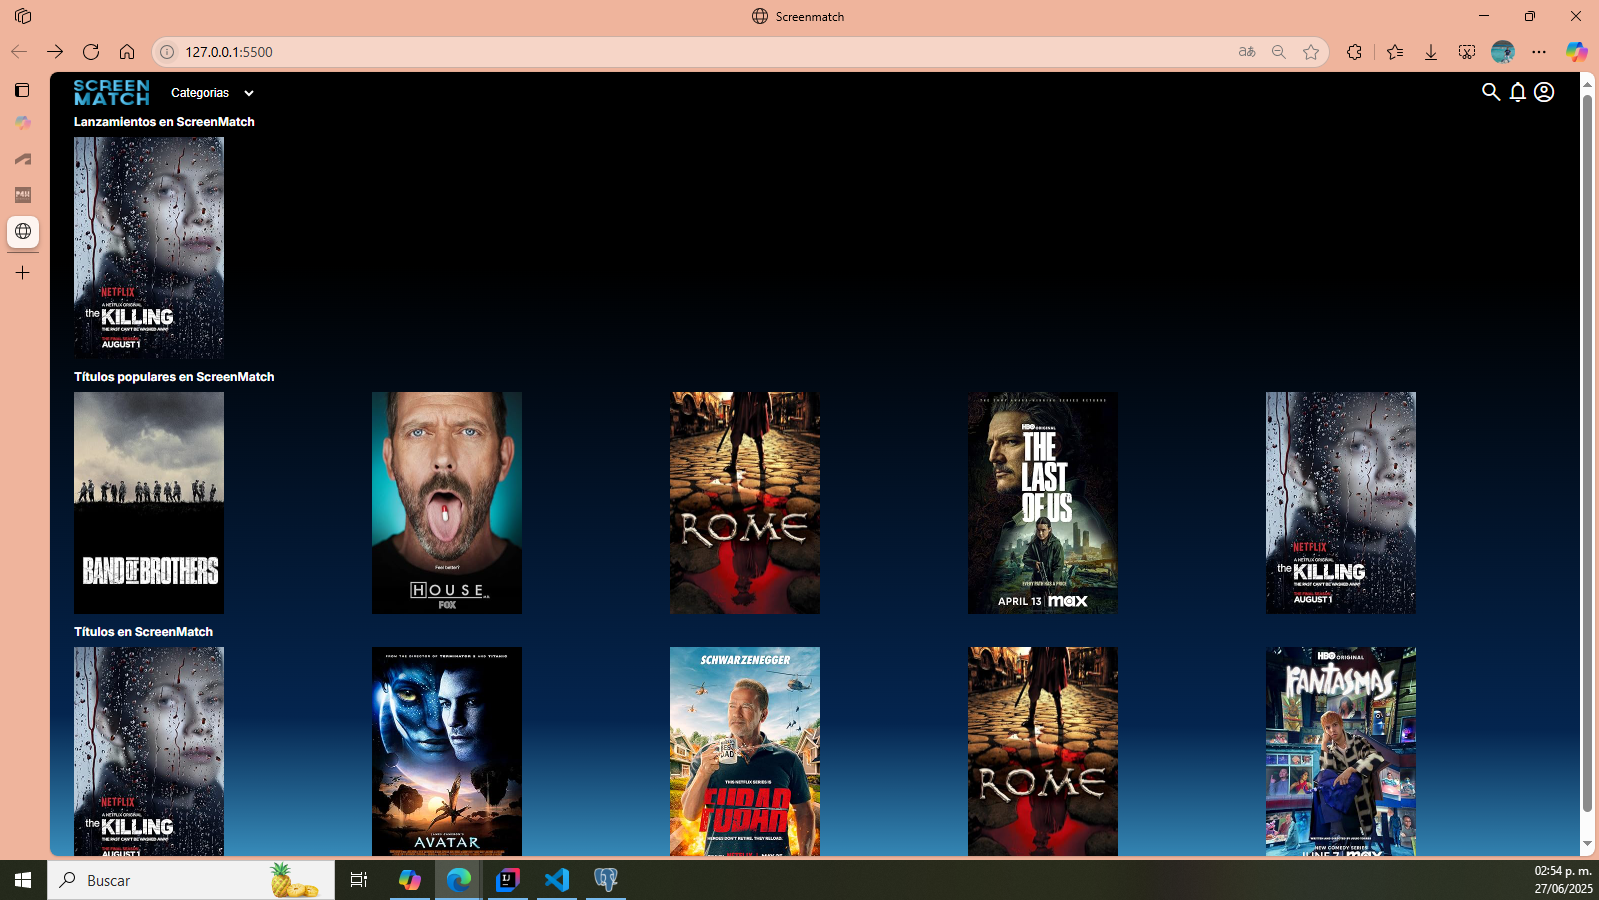The width and height of the screenshot is (1599, 900).
Task: Click the scrollbar down arrow
Action: (1587, 845)
